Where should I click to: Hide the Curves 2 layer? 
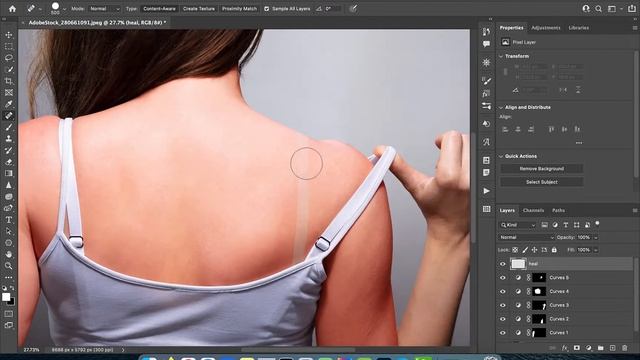[x=503, y=319]
